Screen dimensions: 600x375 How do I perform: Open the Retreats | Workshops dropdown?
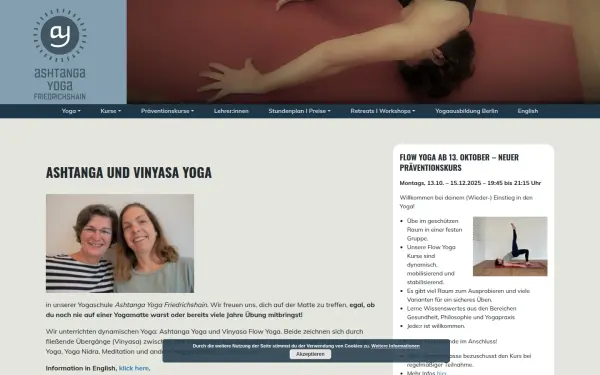383,111
